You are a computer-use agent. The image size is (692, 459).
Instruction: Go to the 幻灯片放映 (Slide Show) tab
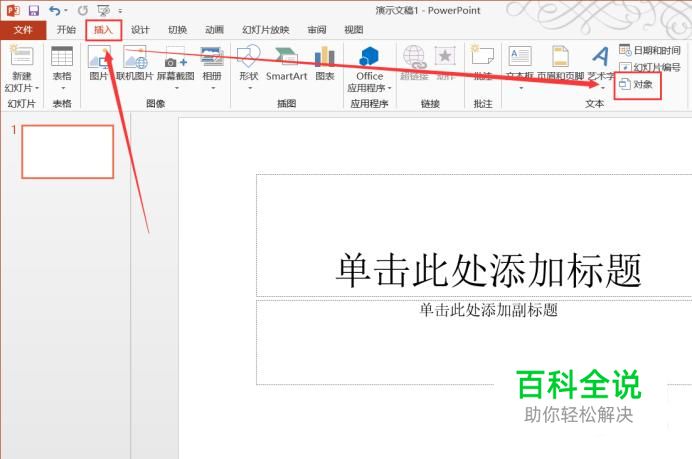click(x=266, y=30)
